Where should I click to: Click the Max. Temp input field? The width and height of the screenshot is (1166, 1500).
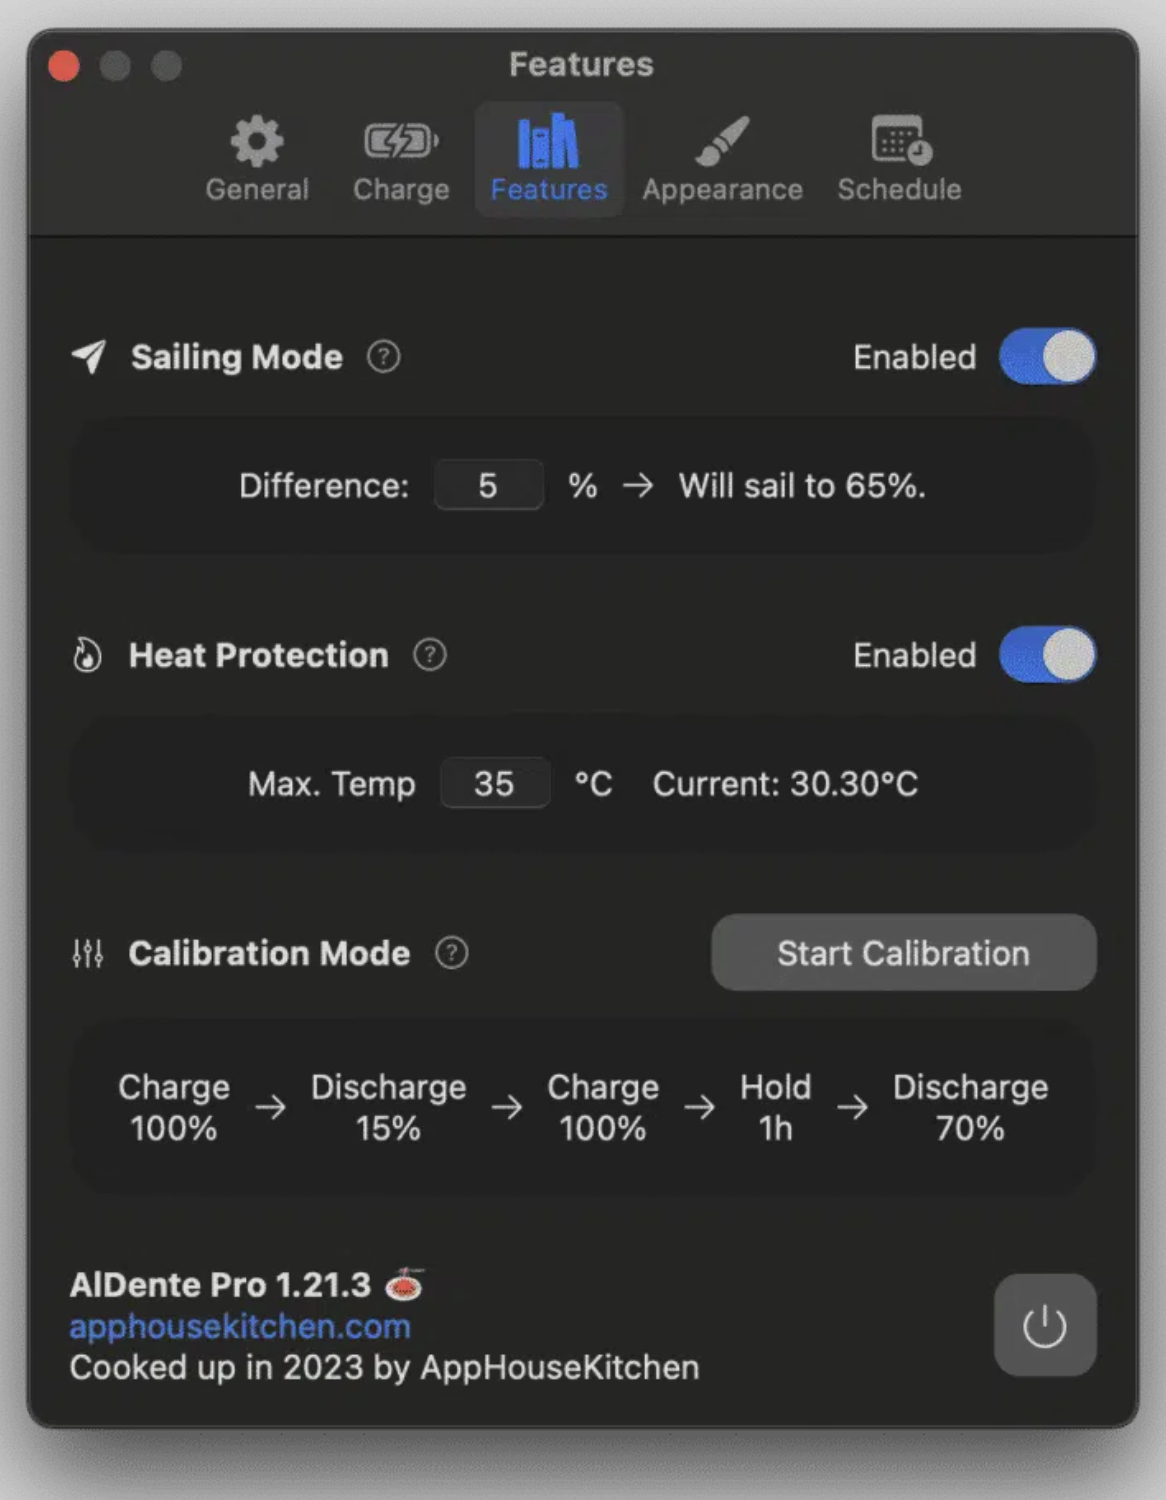(x=495, y=783)
